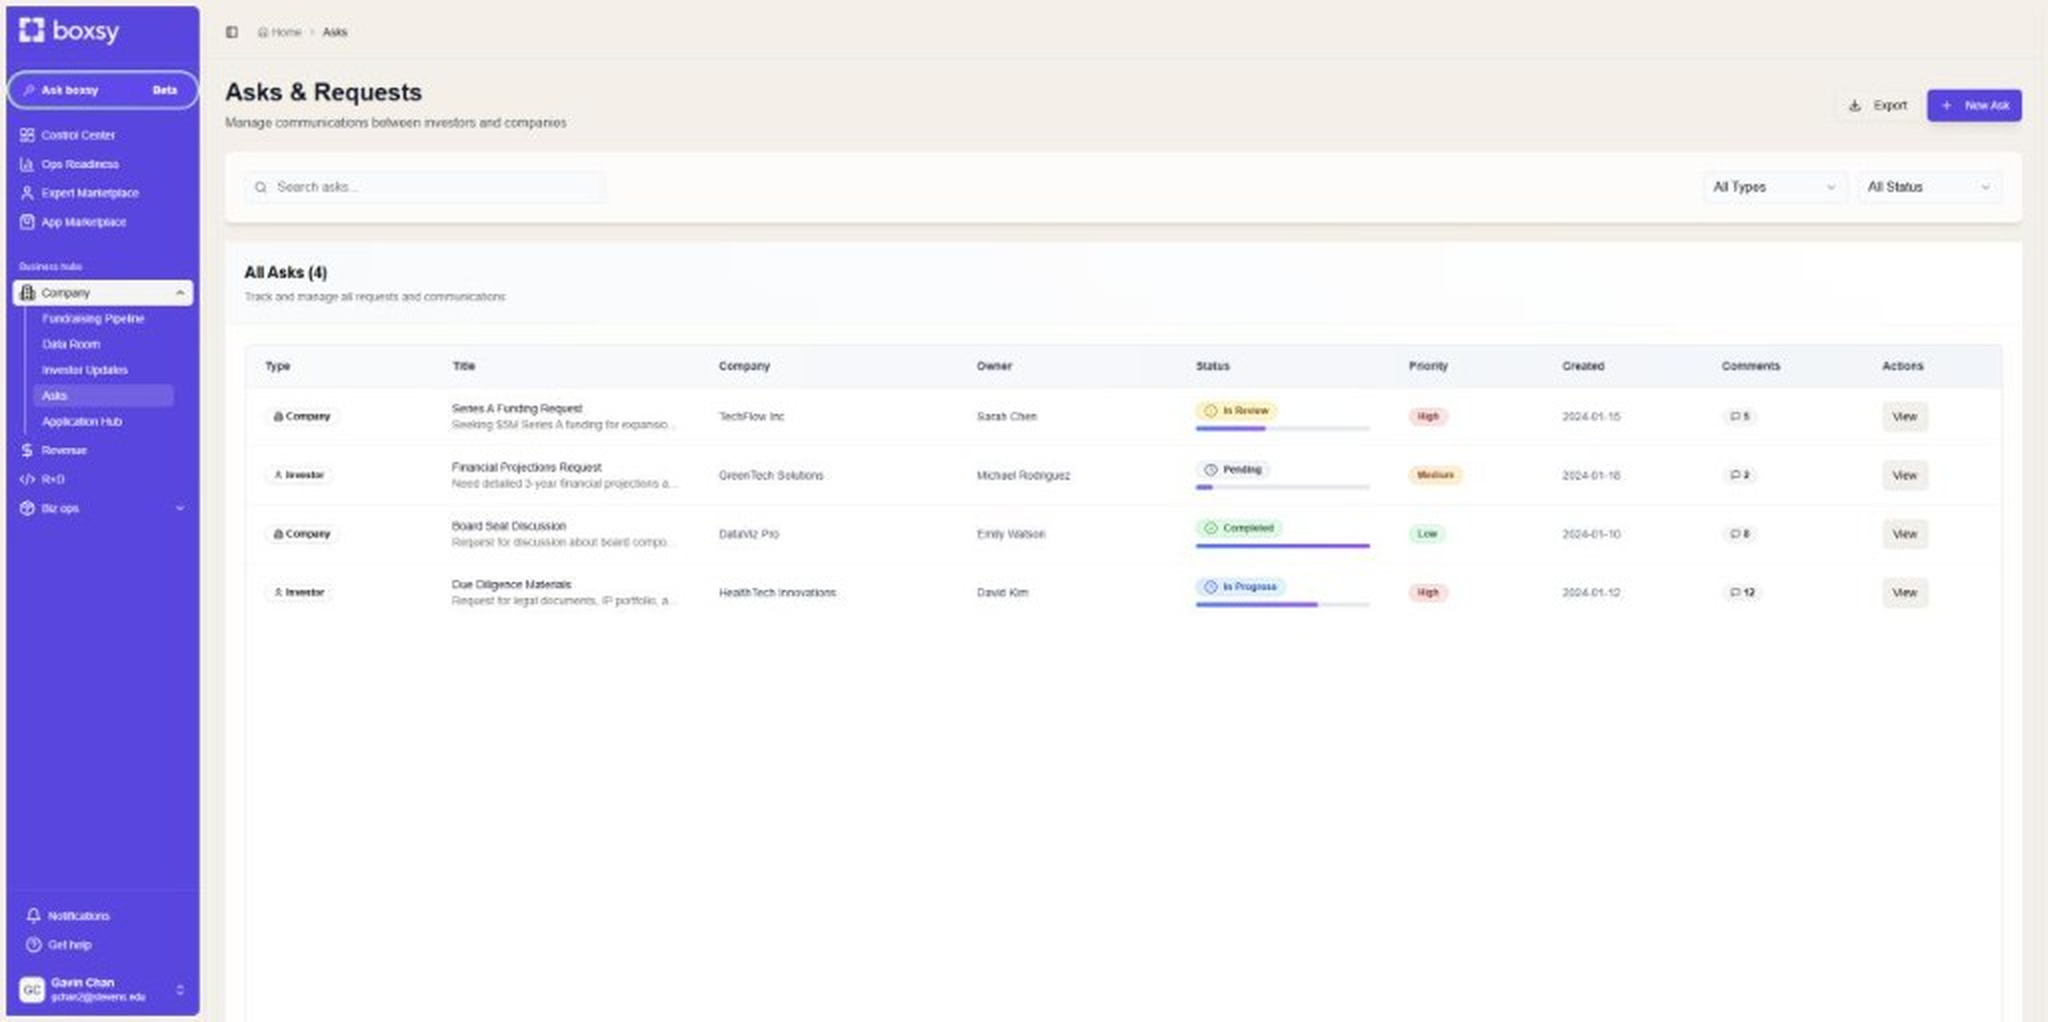Open the All Types filter dropdown
This screenshot has height=1022, width=2048.
coord(1774,187)
